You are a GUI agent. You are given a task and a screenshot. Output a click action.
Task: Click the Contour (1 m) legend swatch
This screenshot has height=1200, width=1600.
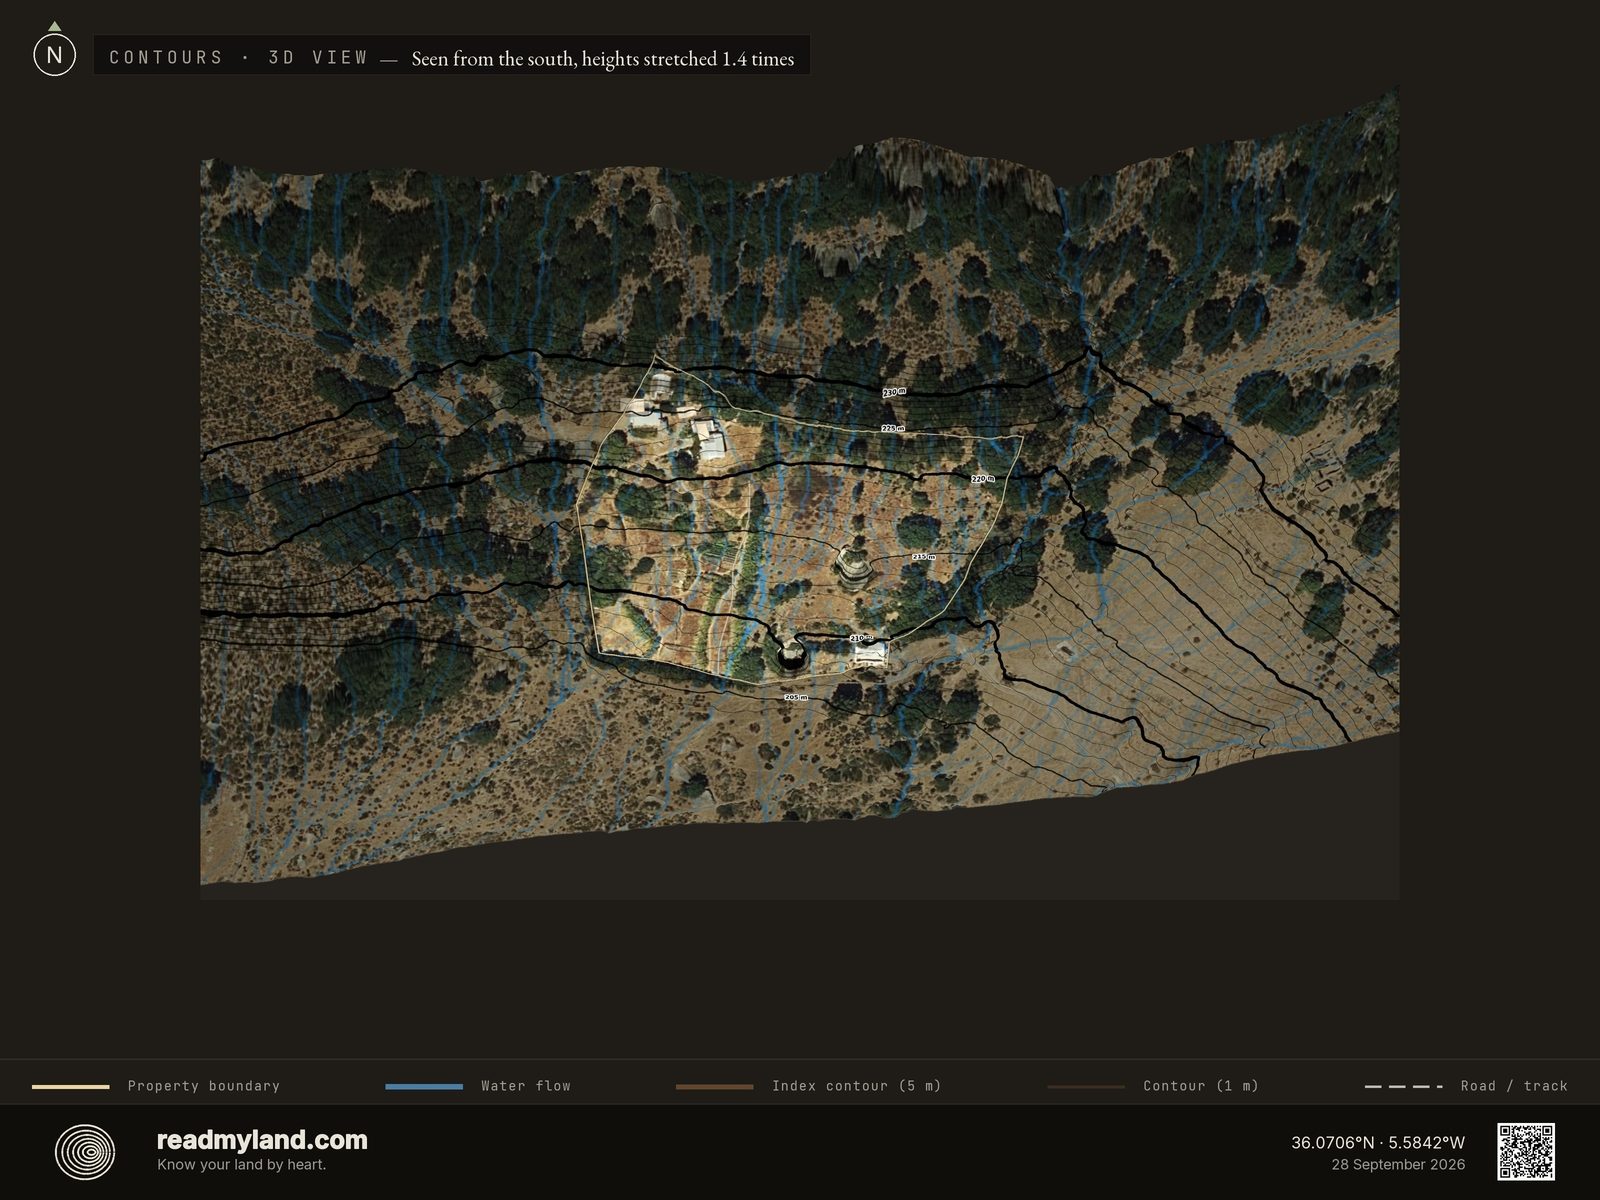point(1086,1086)
